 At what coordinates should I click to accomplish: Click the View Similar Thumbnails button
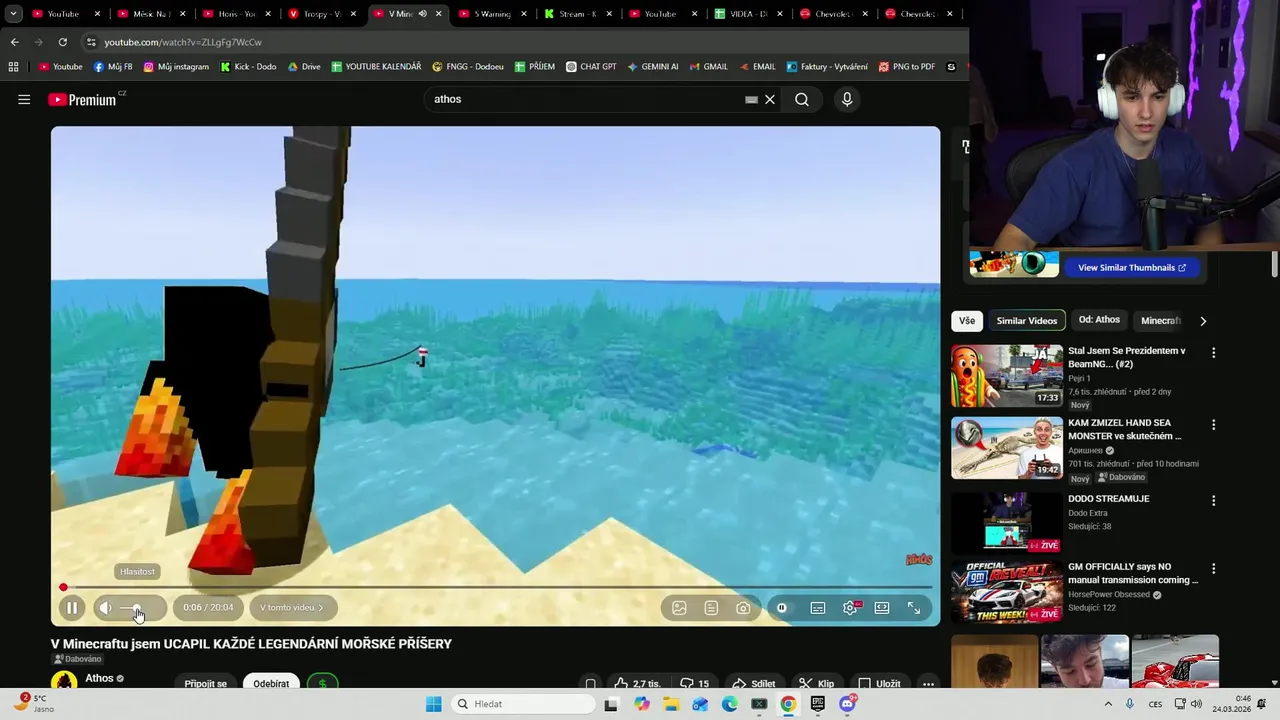tap(1132, 268)
